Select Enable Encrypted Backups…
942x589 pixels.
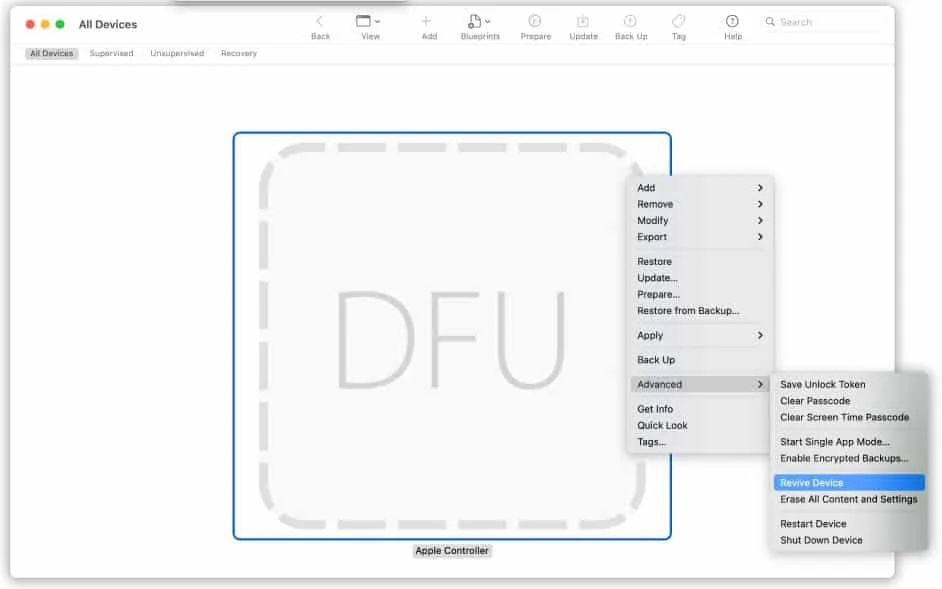click(x=849, y=458)
